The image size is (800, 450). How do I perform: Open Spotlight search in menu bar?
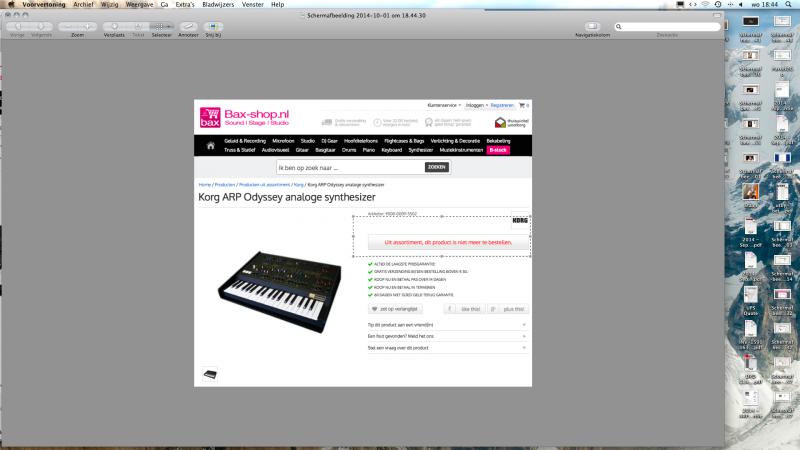pyautogui.click(x=788, y=4)
